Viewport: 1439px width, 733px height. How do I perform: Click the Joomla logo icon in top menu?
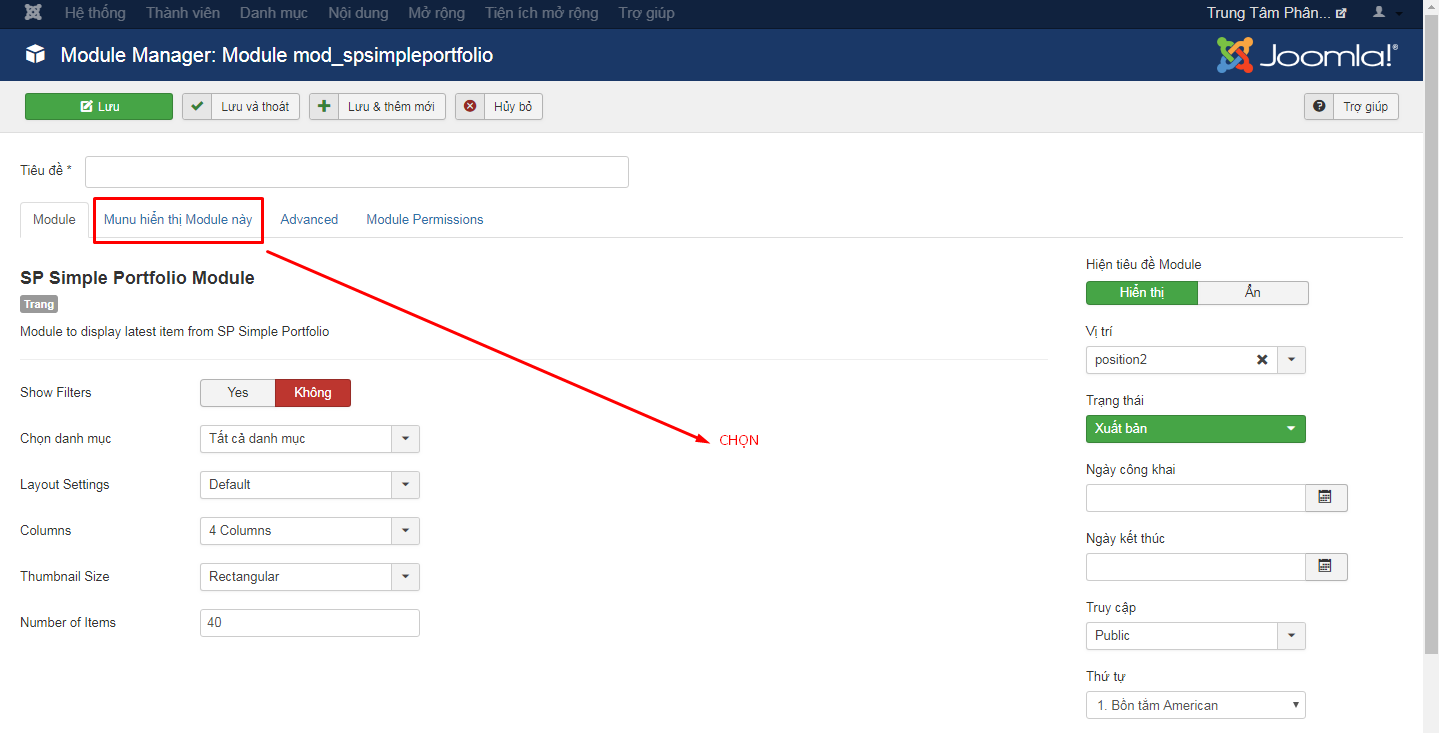click(x=33, y=13)
